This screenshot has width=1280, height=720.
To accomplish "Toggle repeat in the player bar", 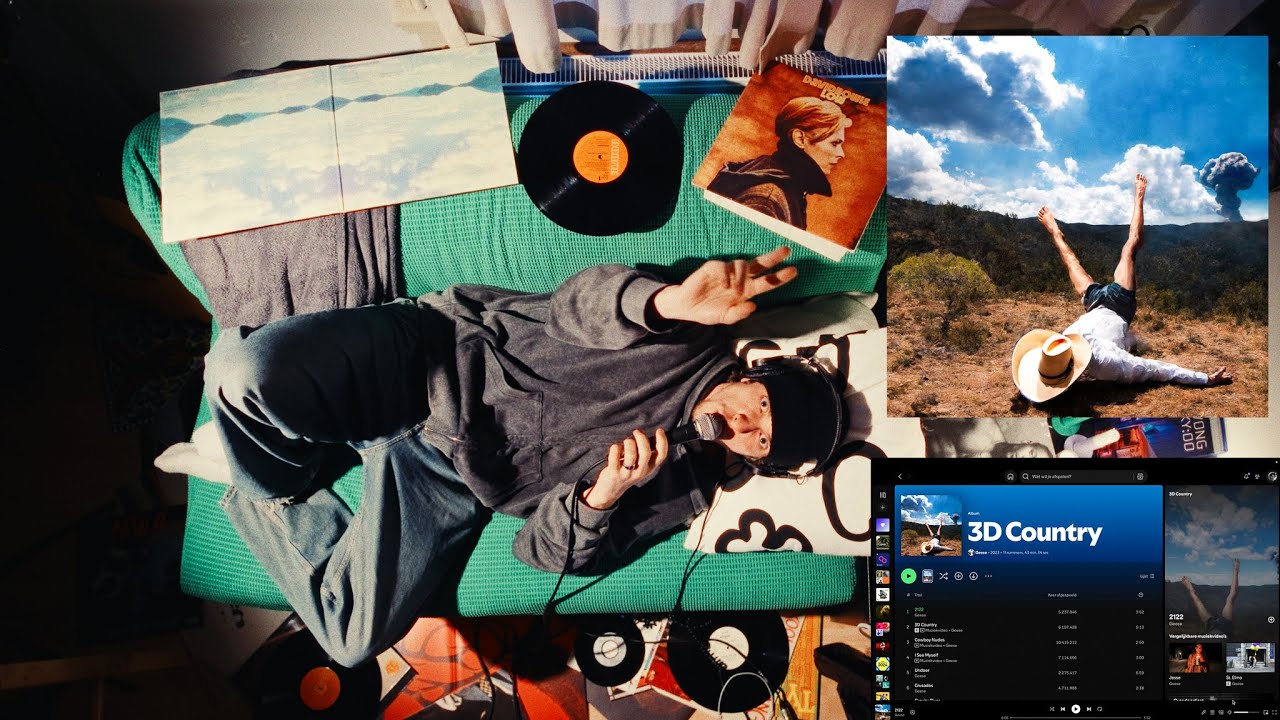I will [x=1100, y=709].
